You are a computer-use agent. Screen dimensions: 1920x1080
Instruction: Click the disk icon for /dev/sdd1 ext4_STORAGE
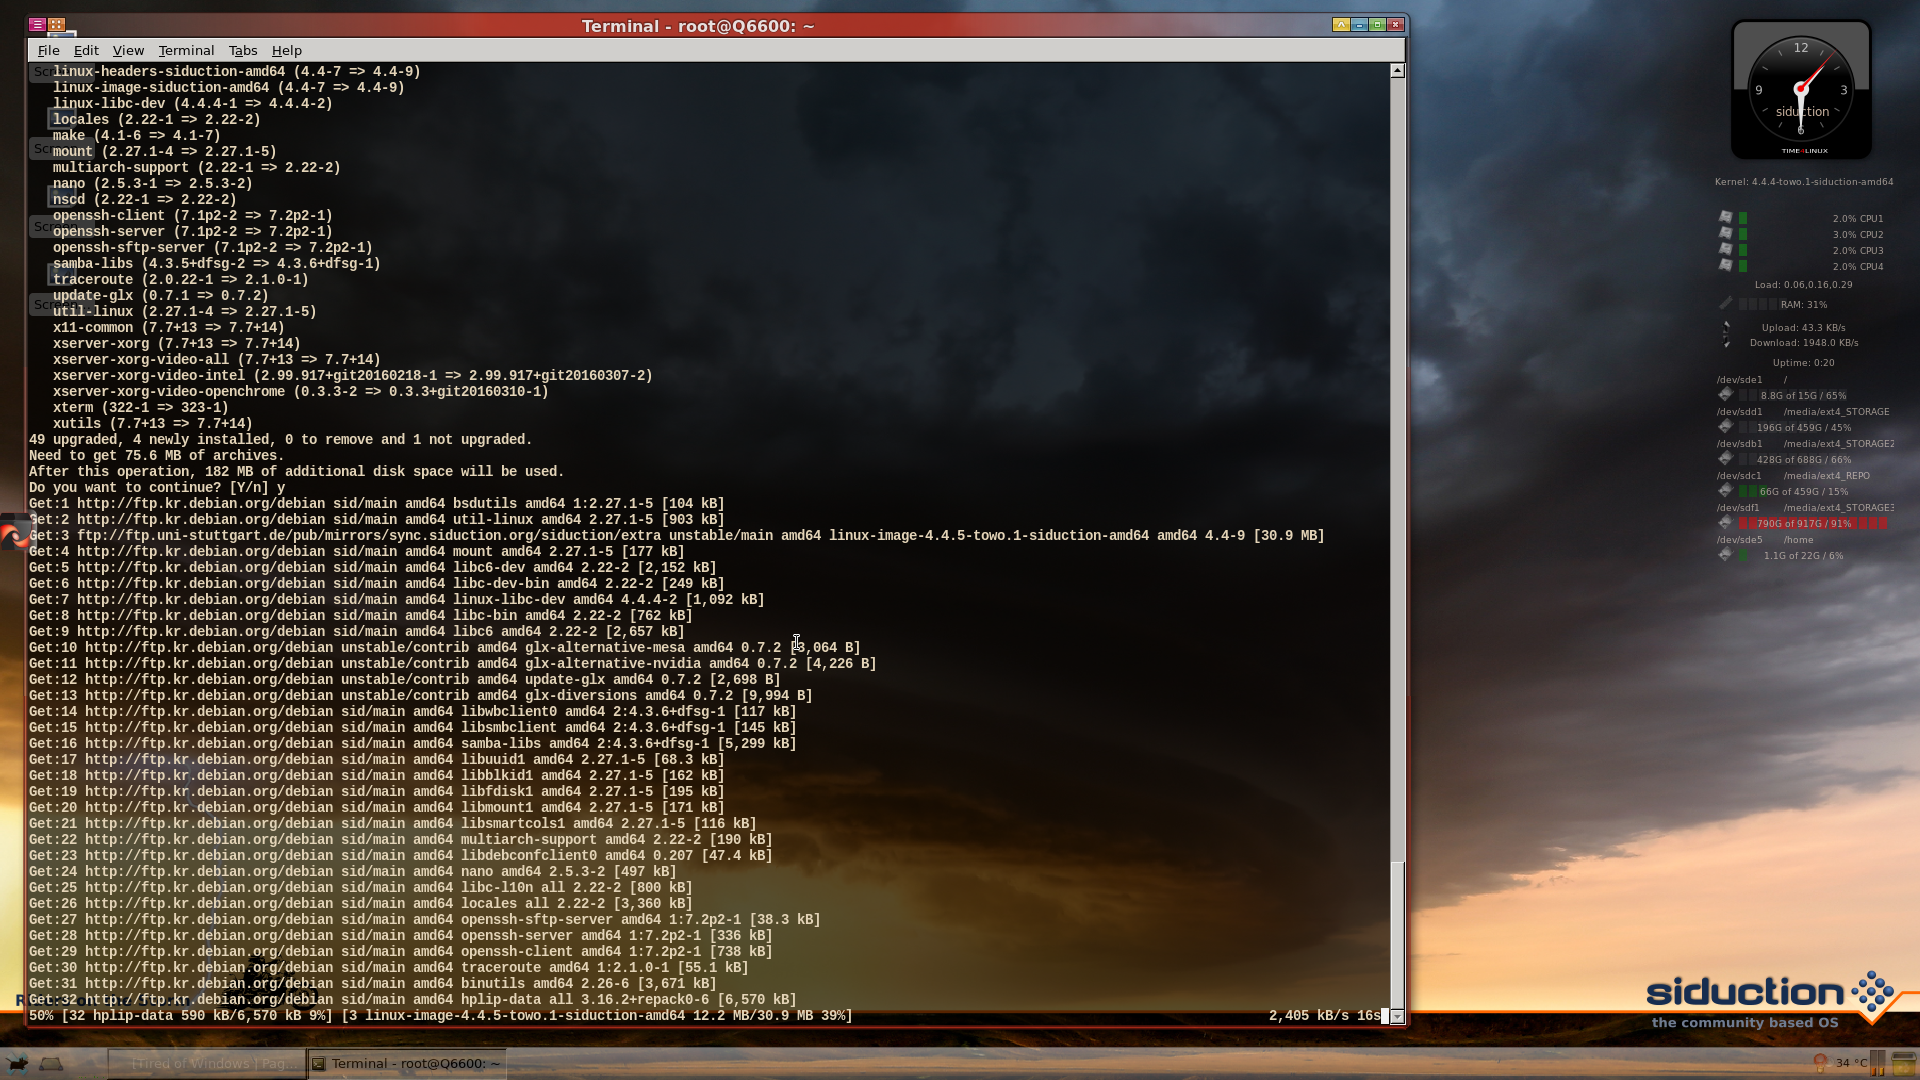[x=1725, y=426]
